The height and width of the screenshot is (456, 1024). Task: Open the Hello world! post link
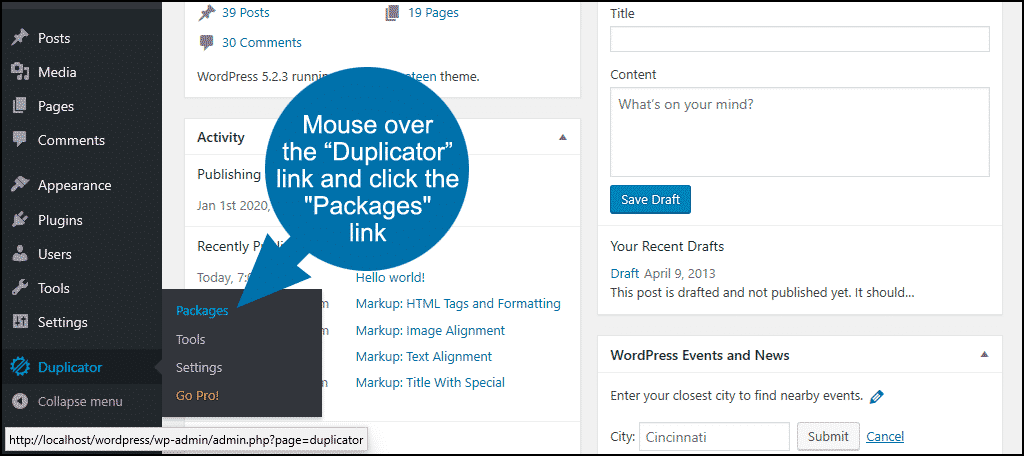(390, 278)
